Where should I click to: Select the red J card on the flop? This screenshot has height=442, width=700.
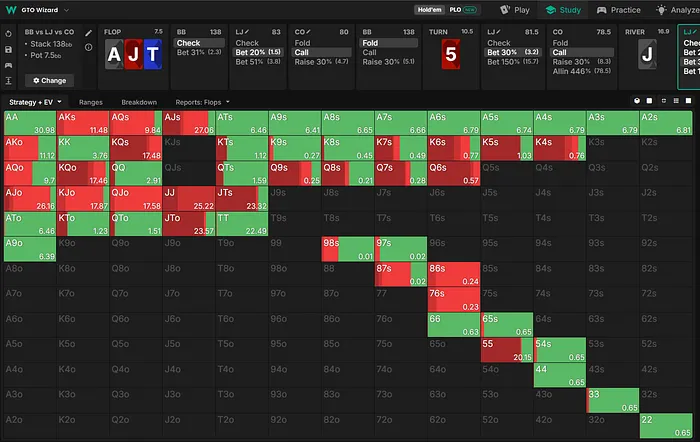133,54
